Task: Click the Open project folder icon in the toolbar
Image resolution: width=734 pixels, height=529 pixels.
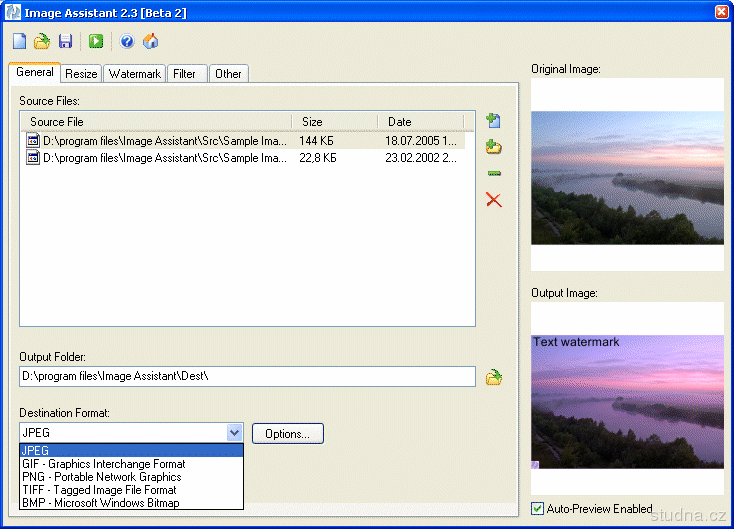Action: point(42,41)
